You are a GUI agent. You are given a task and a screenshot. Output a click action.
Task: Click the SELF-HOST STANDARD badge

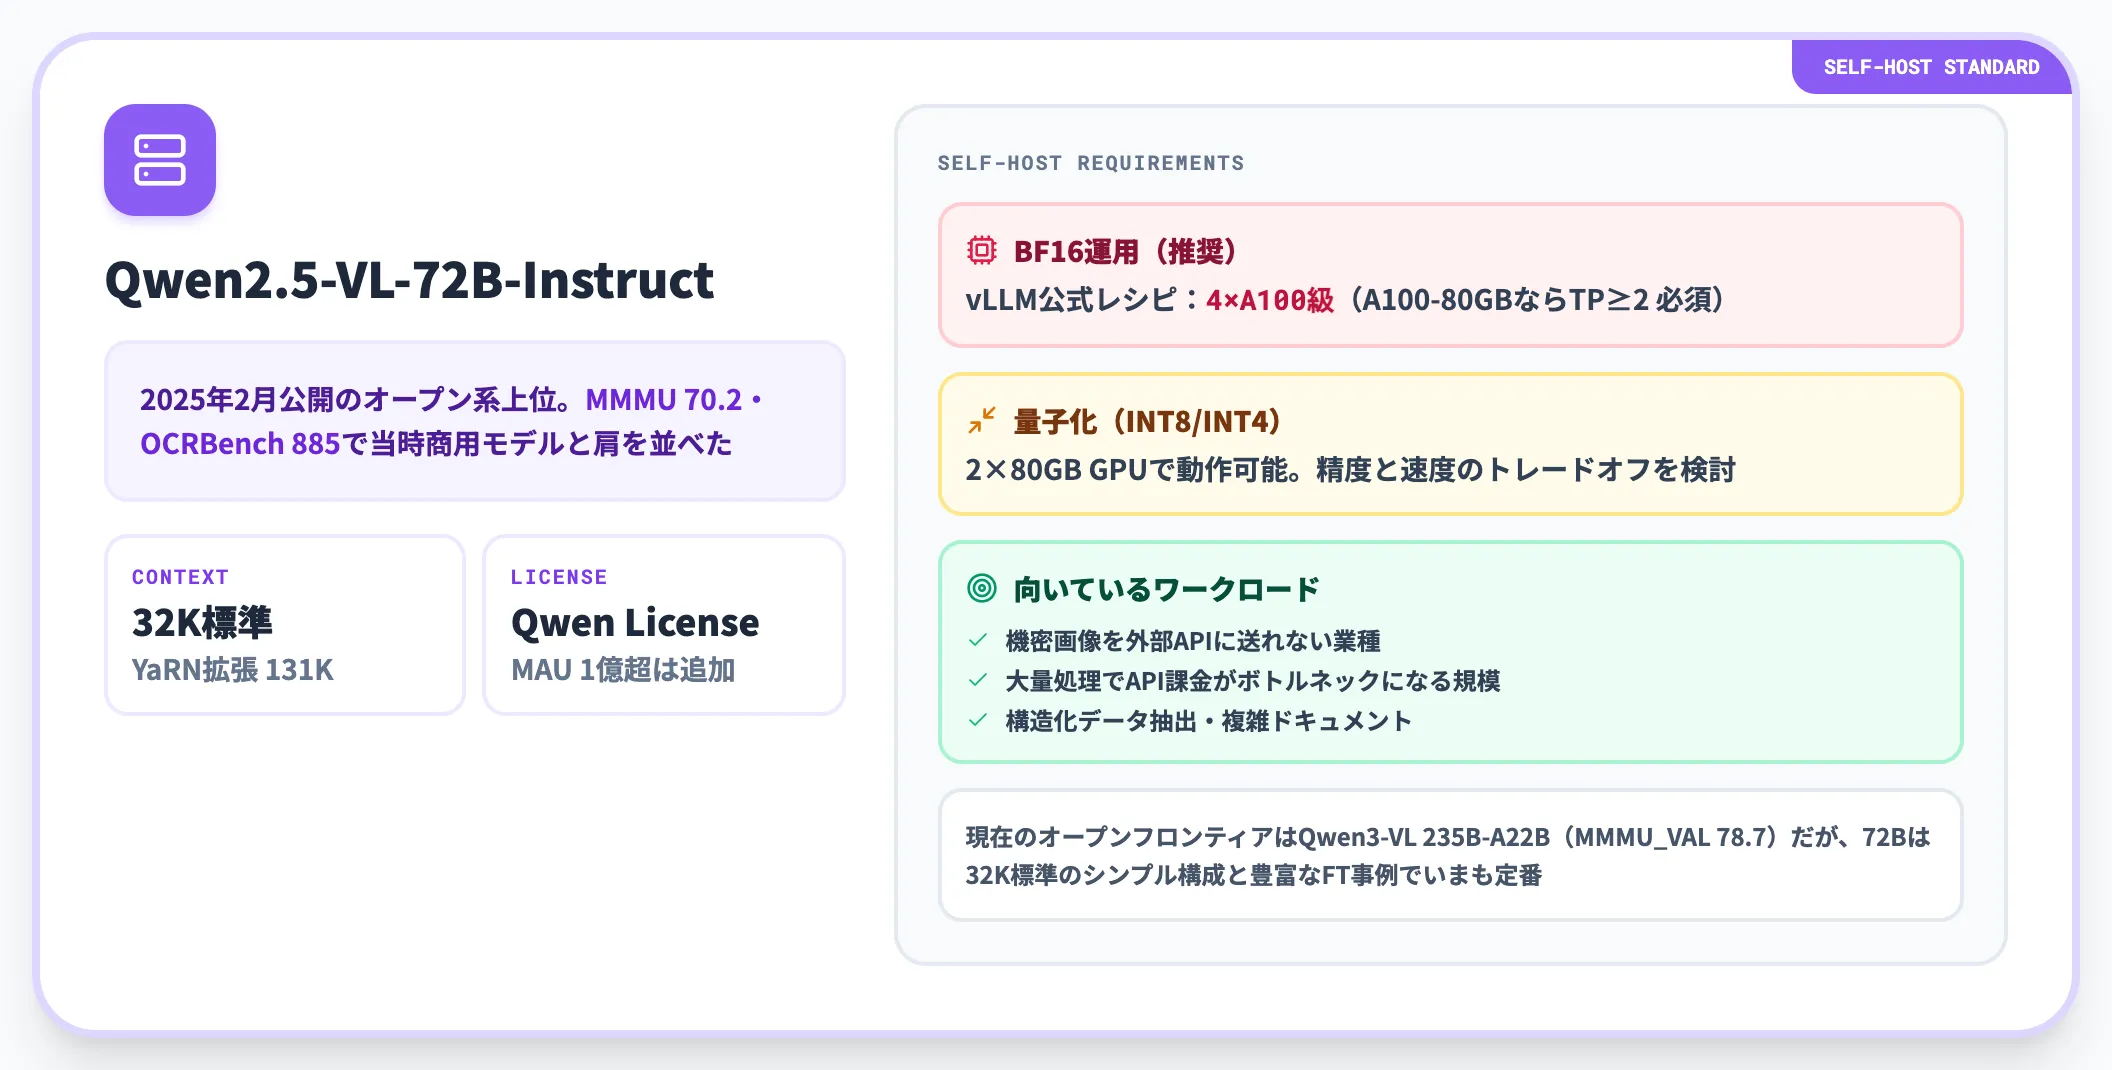[1931, 67]
